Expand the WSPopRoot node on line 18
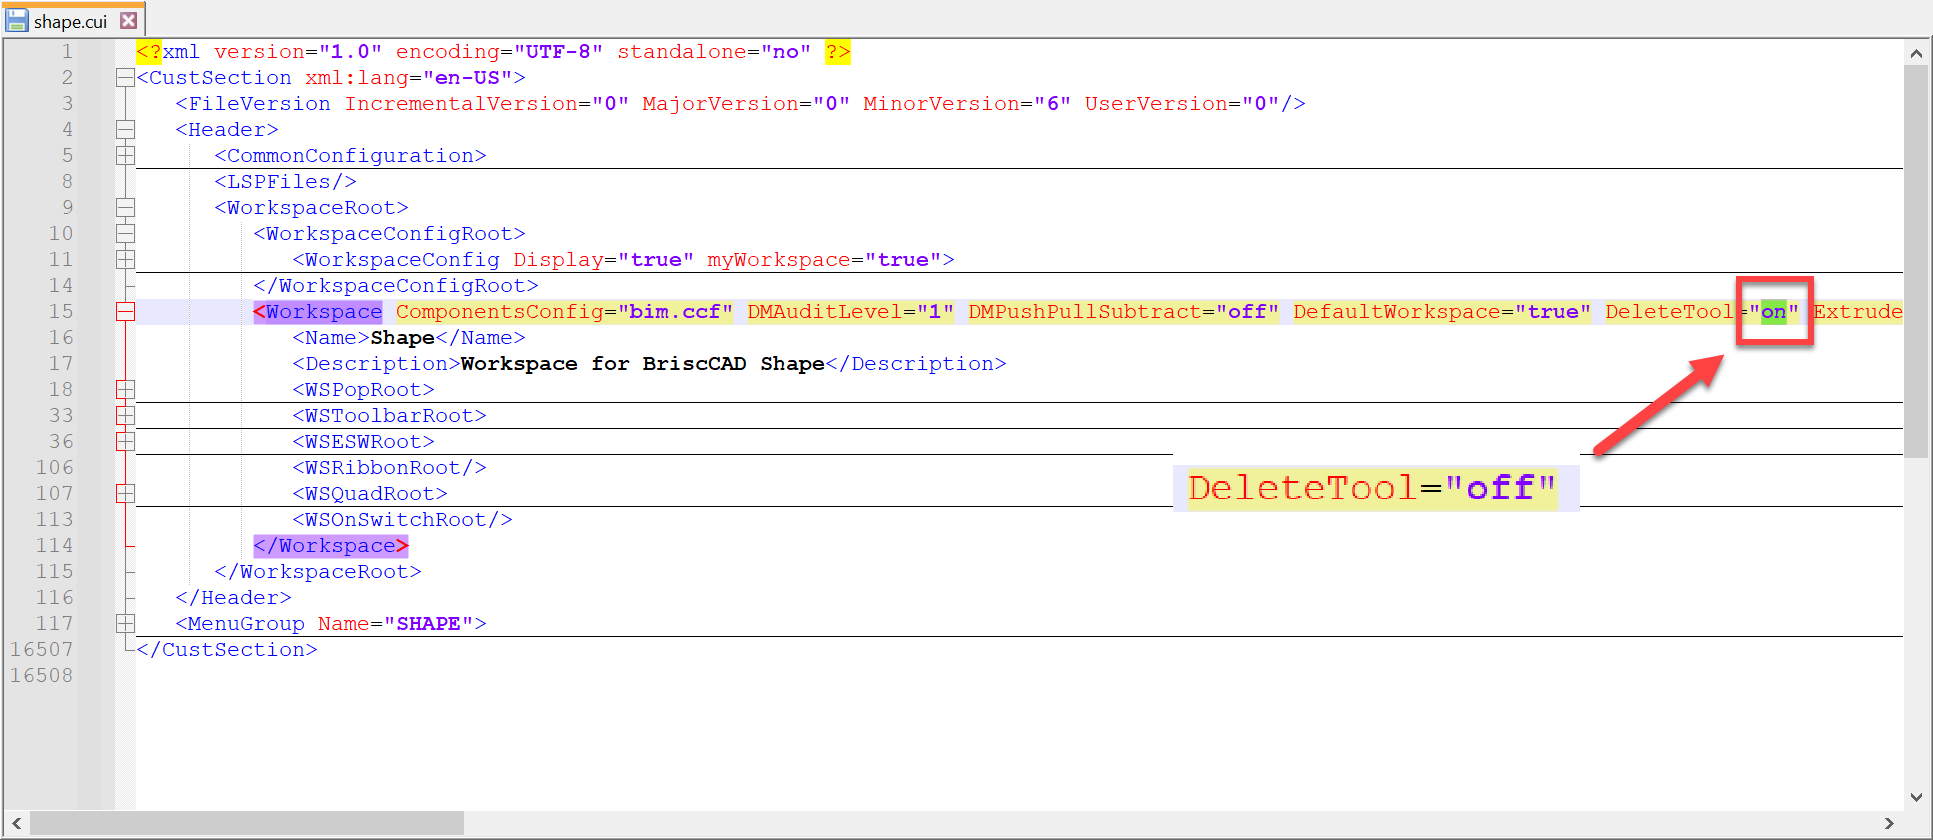Image resolution: width=1933 pixels, height=840 pixels. tap(125, 390)
